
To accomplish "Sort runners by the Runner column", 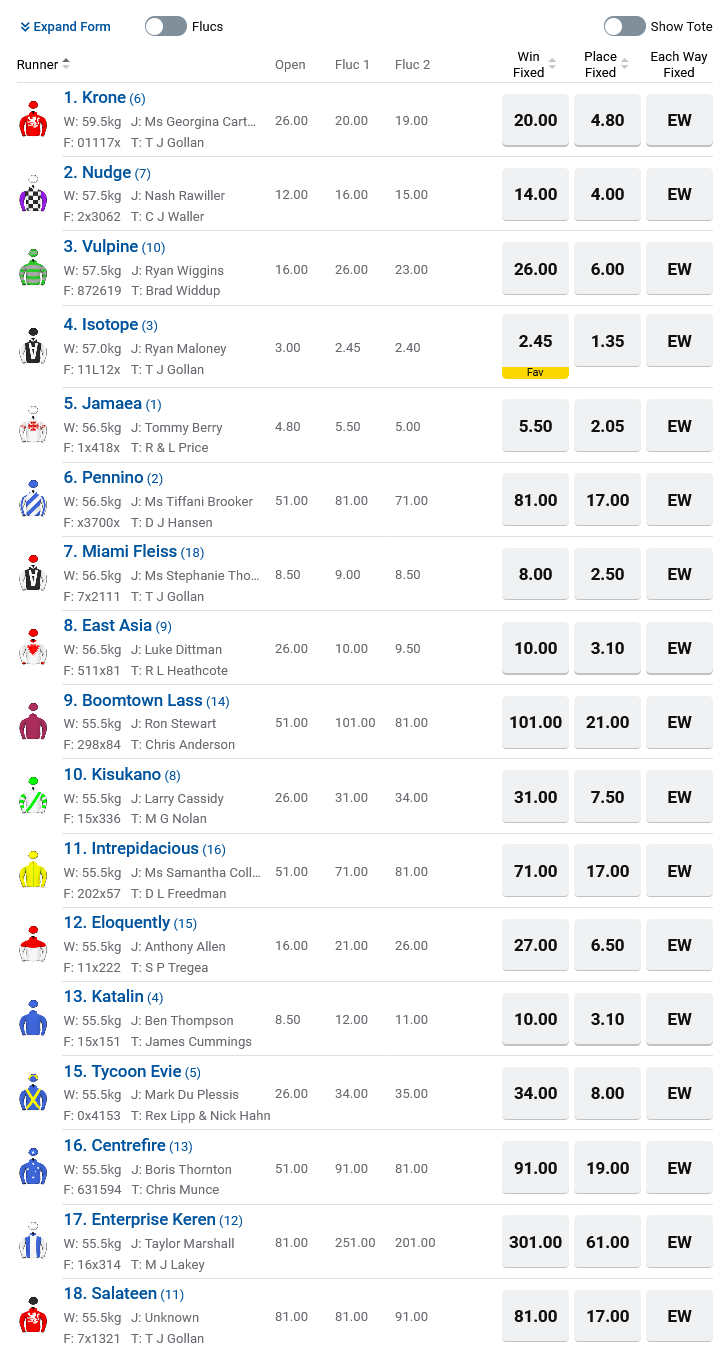I will coord(43,65).
